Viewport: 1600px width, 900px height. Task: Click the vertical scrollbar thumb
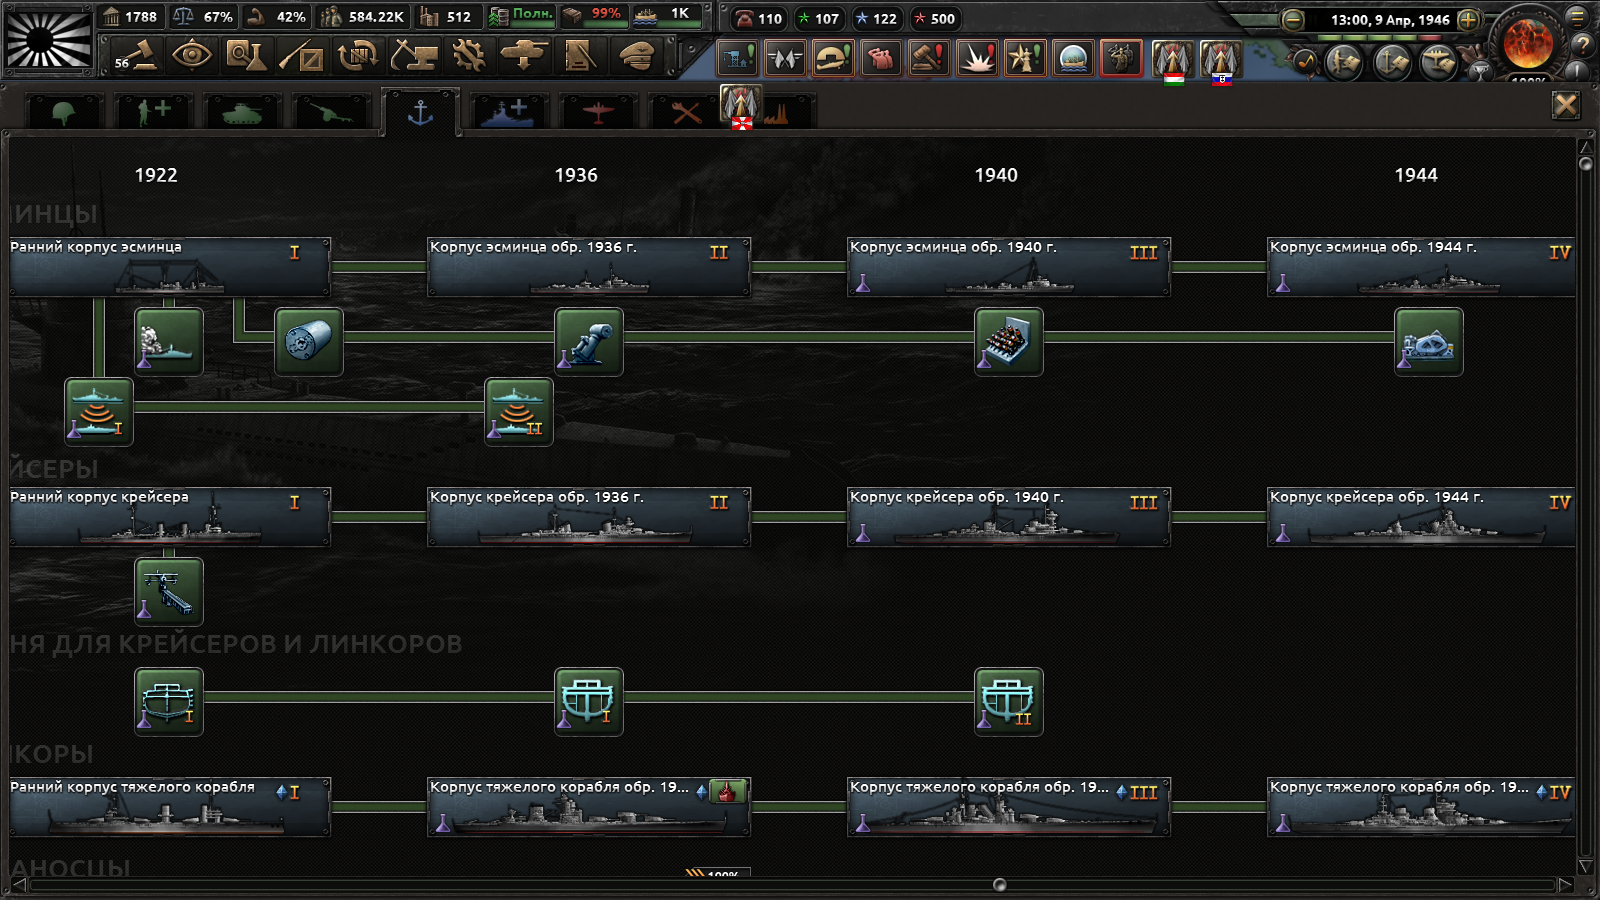click(x=1585, y=164)
